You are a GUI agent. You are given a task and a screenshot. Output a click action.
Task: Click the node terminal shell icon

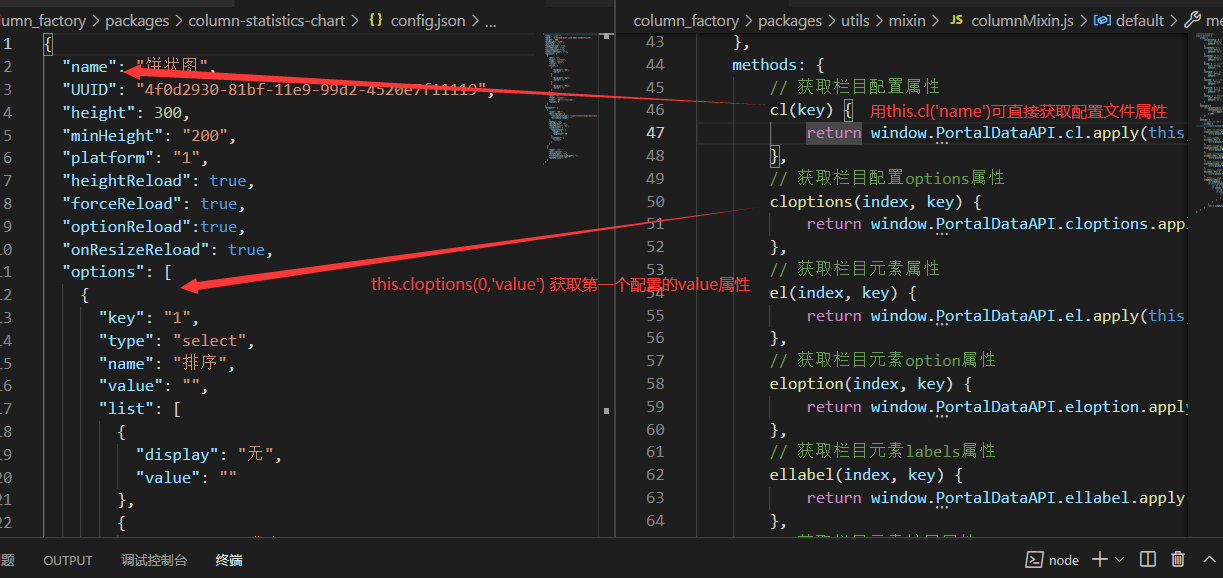tap(1035, 560)
